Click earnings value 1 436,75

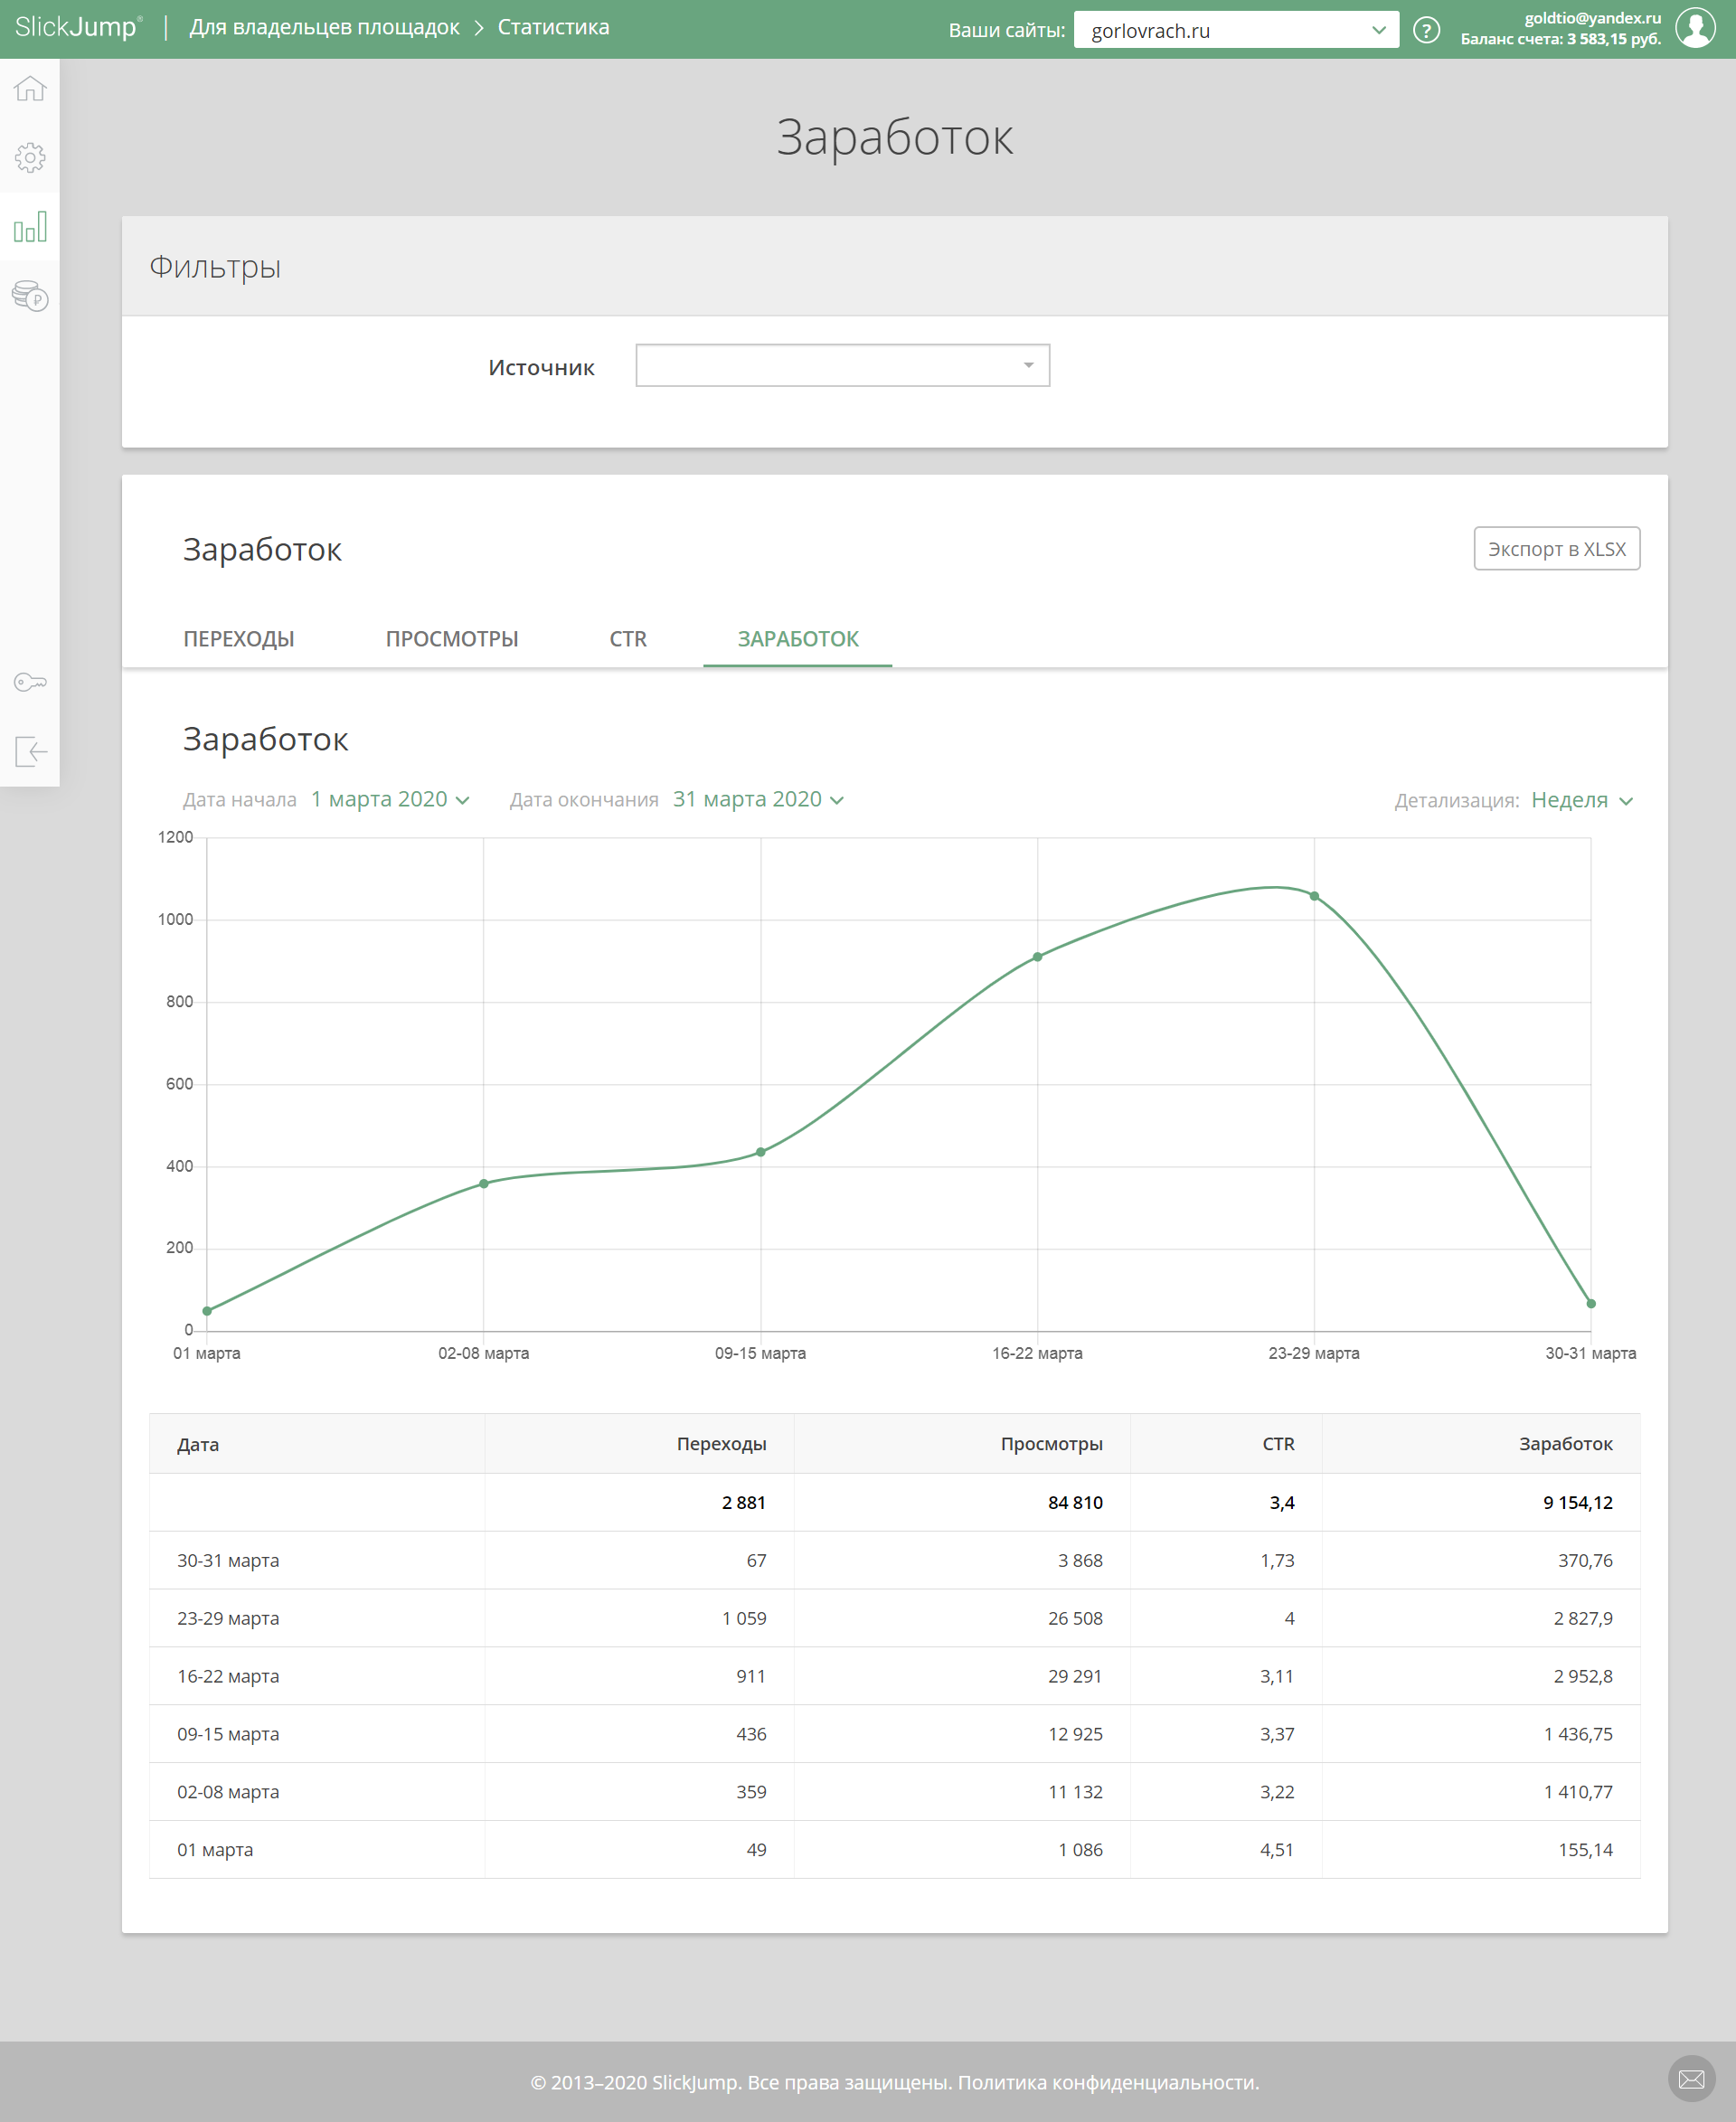[1578, 1734]
